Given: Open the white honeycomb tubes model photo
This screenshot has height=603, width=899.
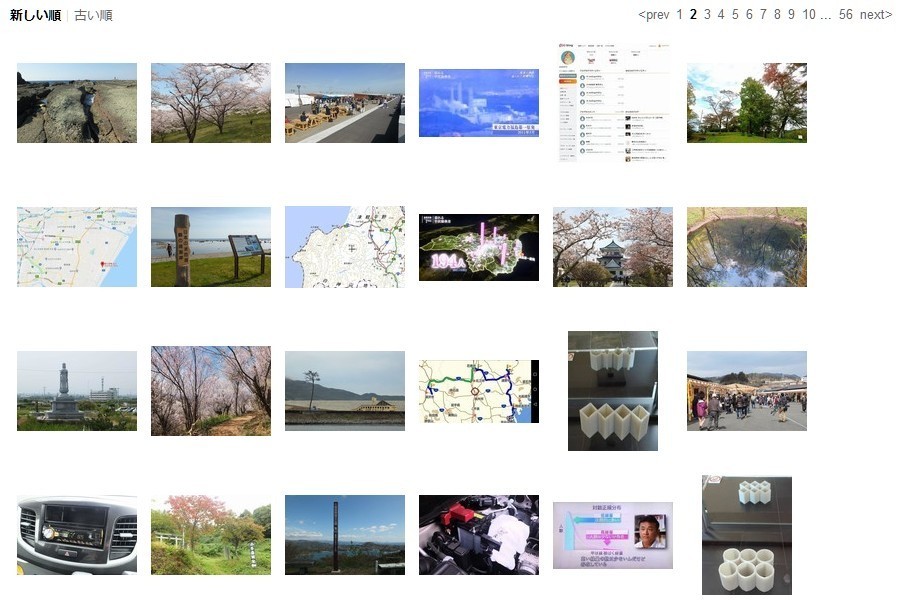Looking at the screenshot, I should 747,535.
